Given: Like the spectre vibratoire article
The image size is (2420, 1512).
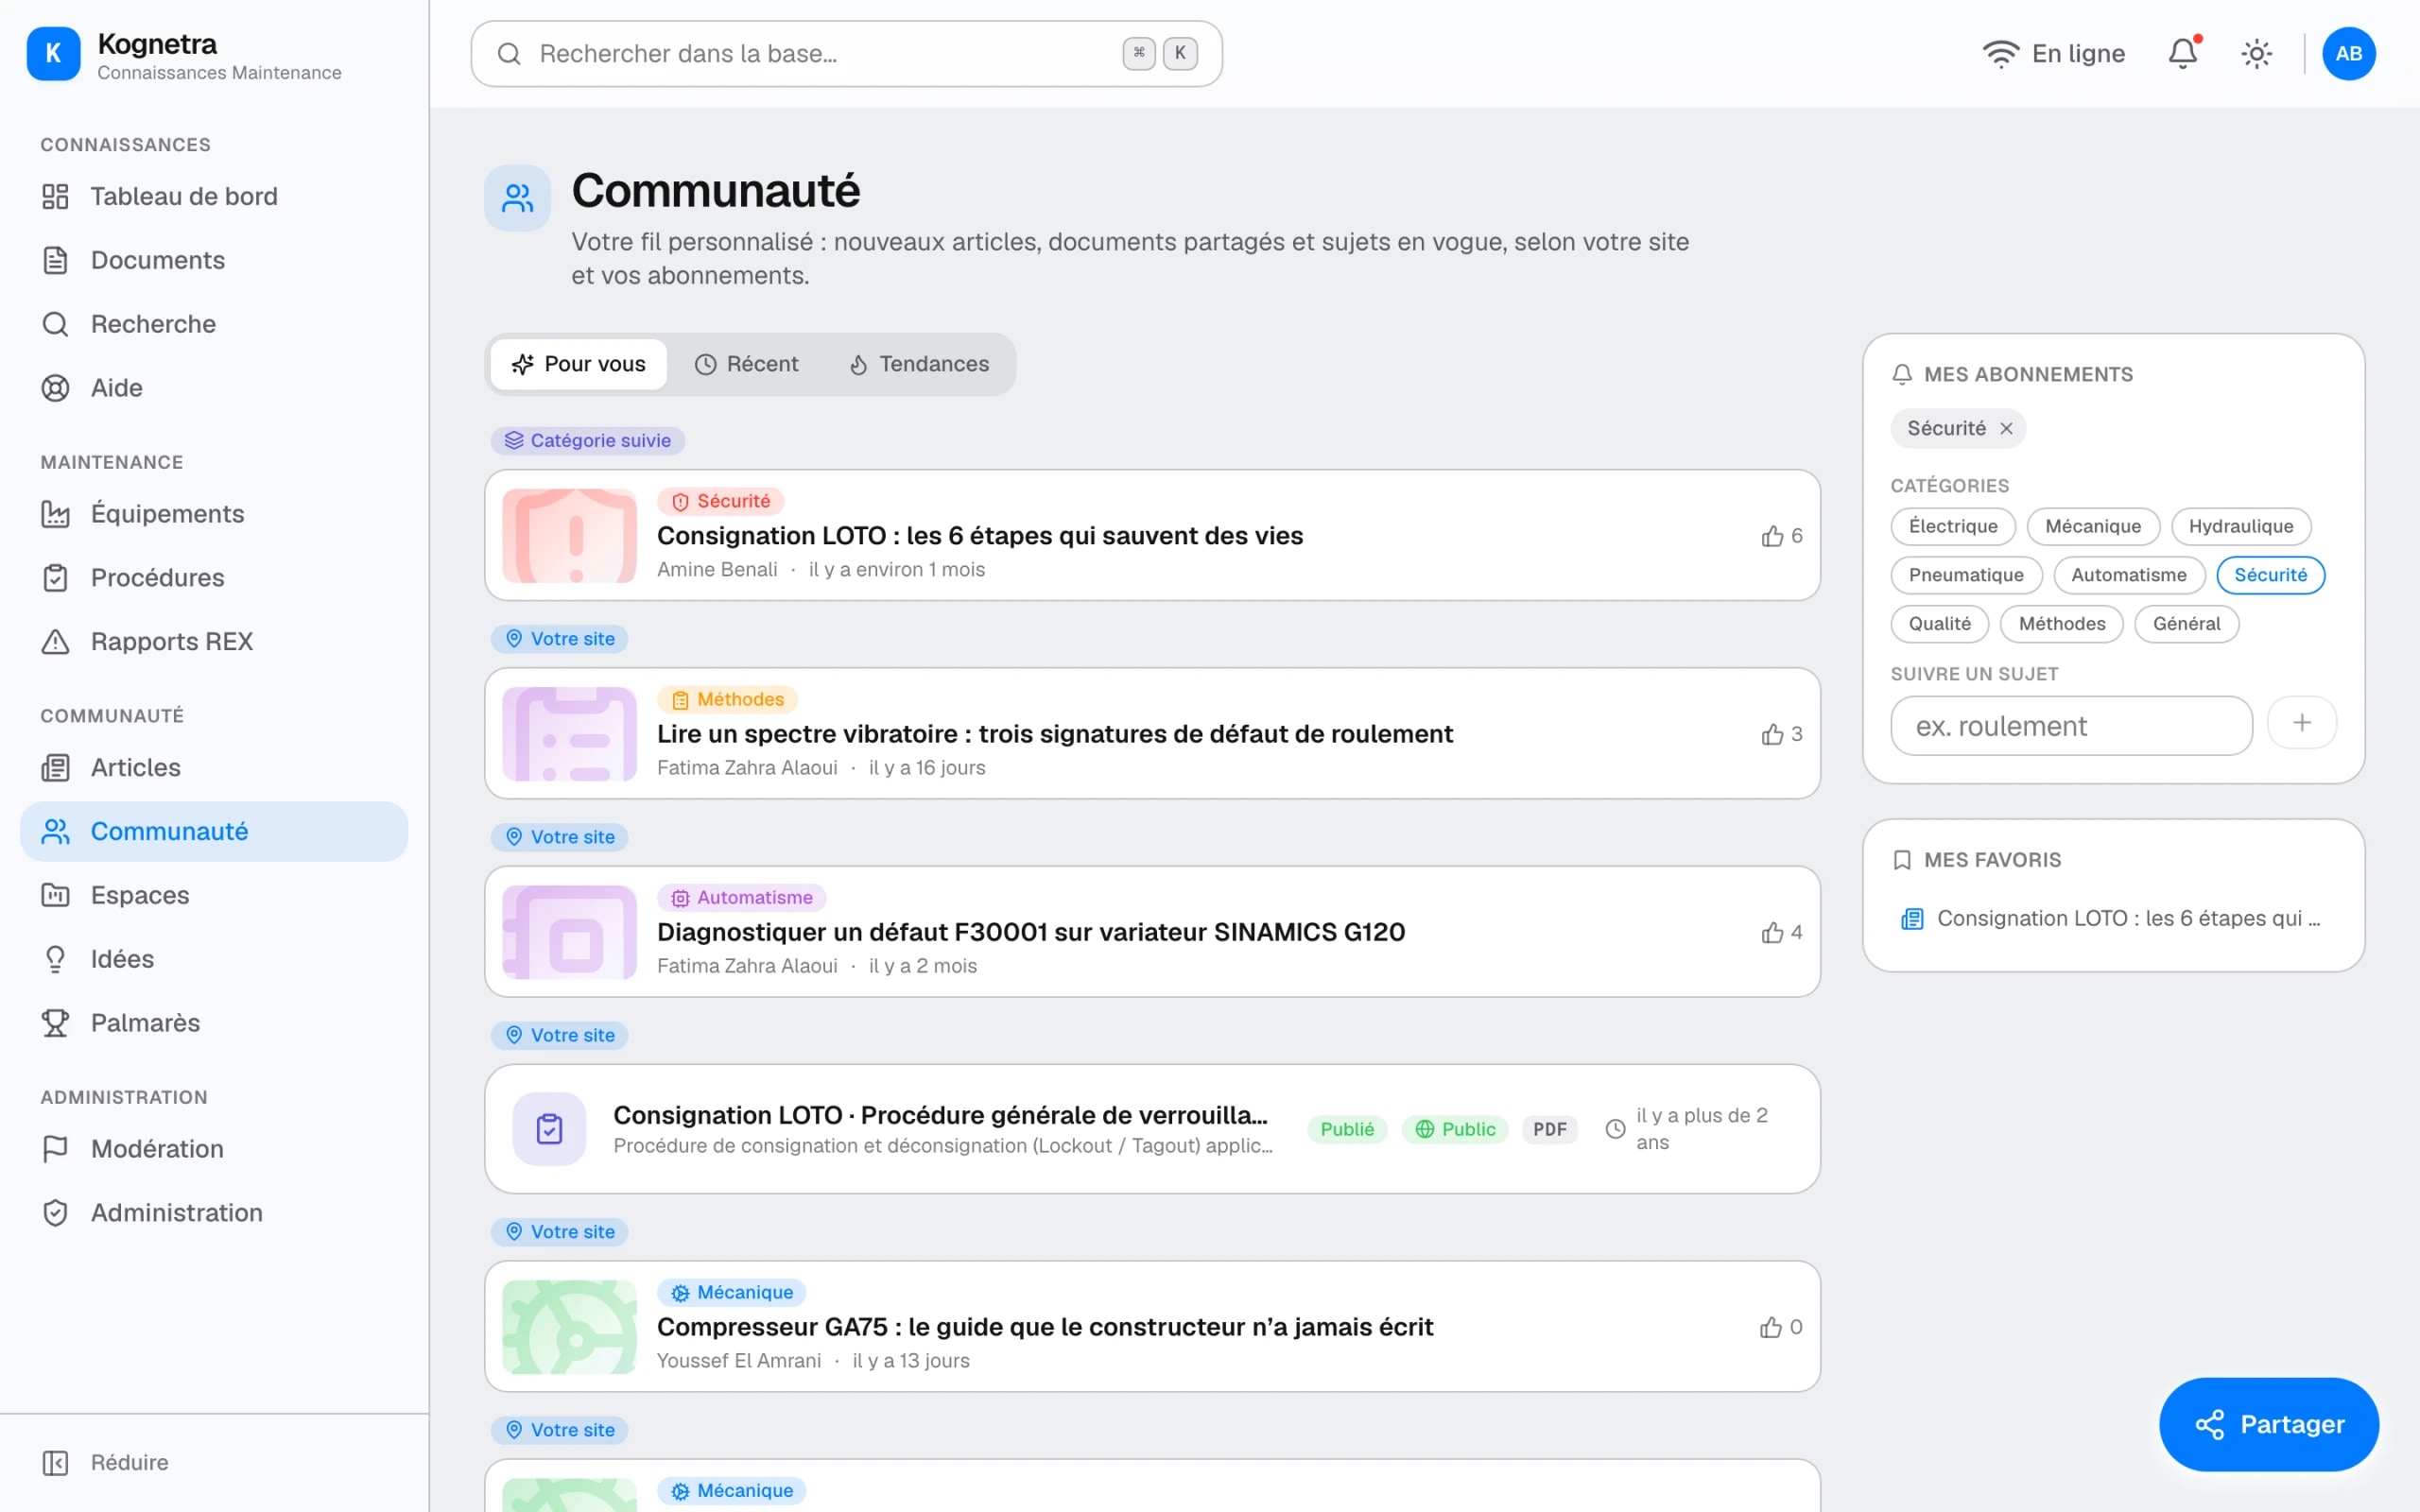Looking at the screenshot, I should click(1781, 734).
